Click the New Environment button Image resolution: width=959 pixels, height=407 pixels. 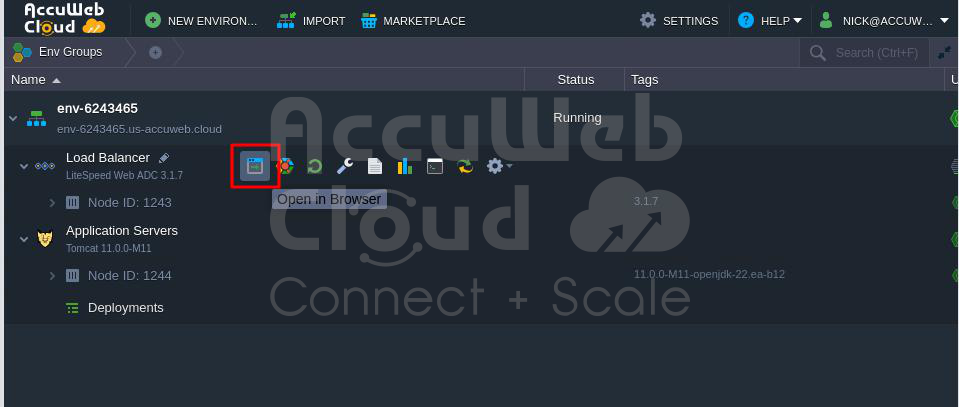point(201,20)
